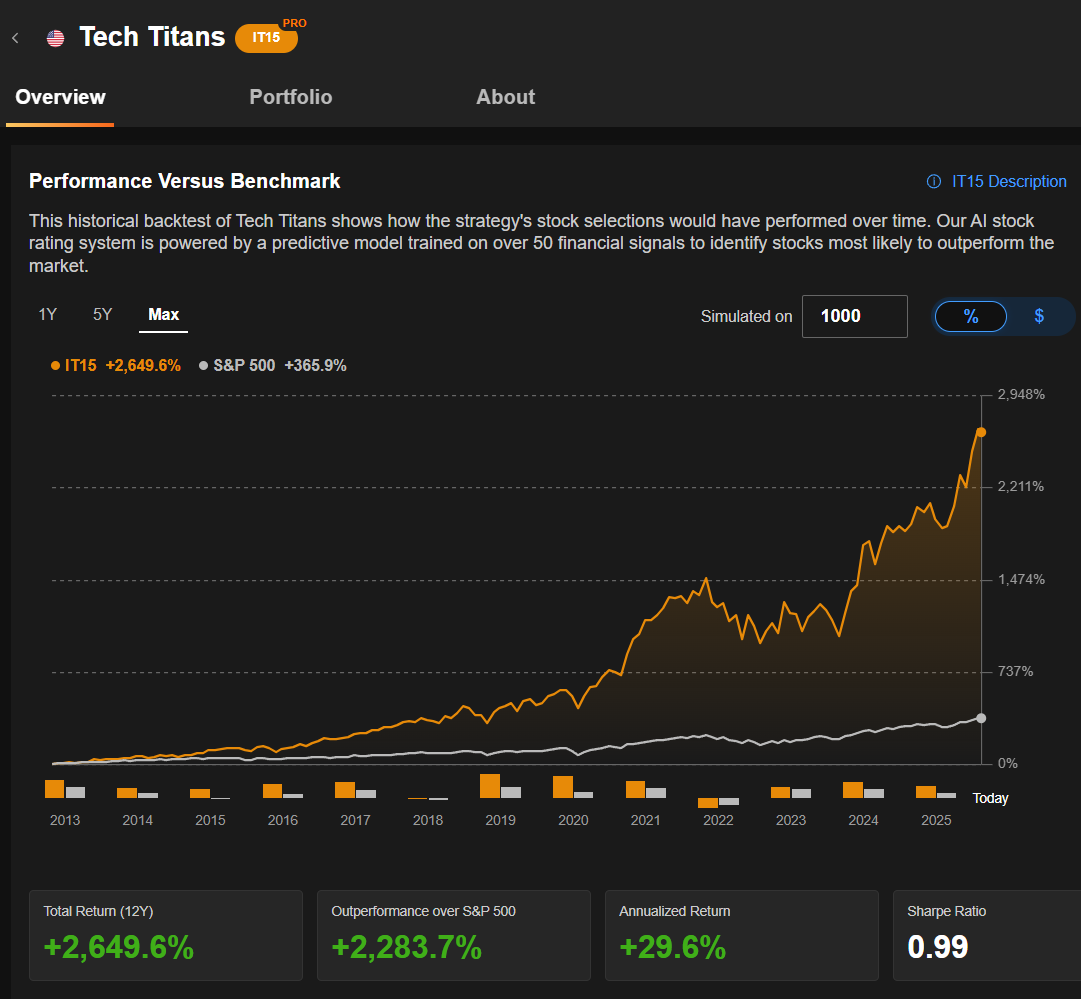Click the orange endpoint marker on IT15 line

981,432
